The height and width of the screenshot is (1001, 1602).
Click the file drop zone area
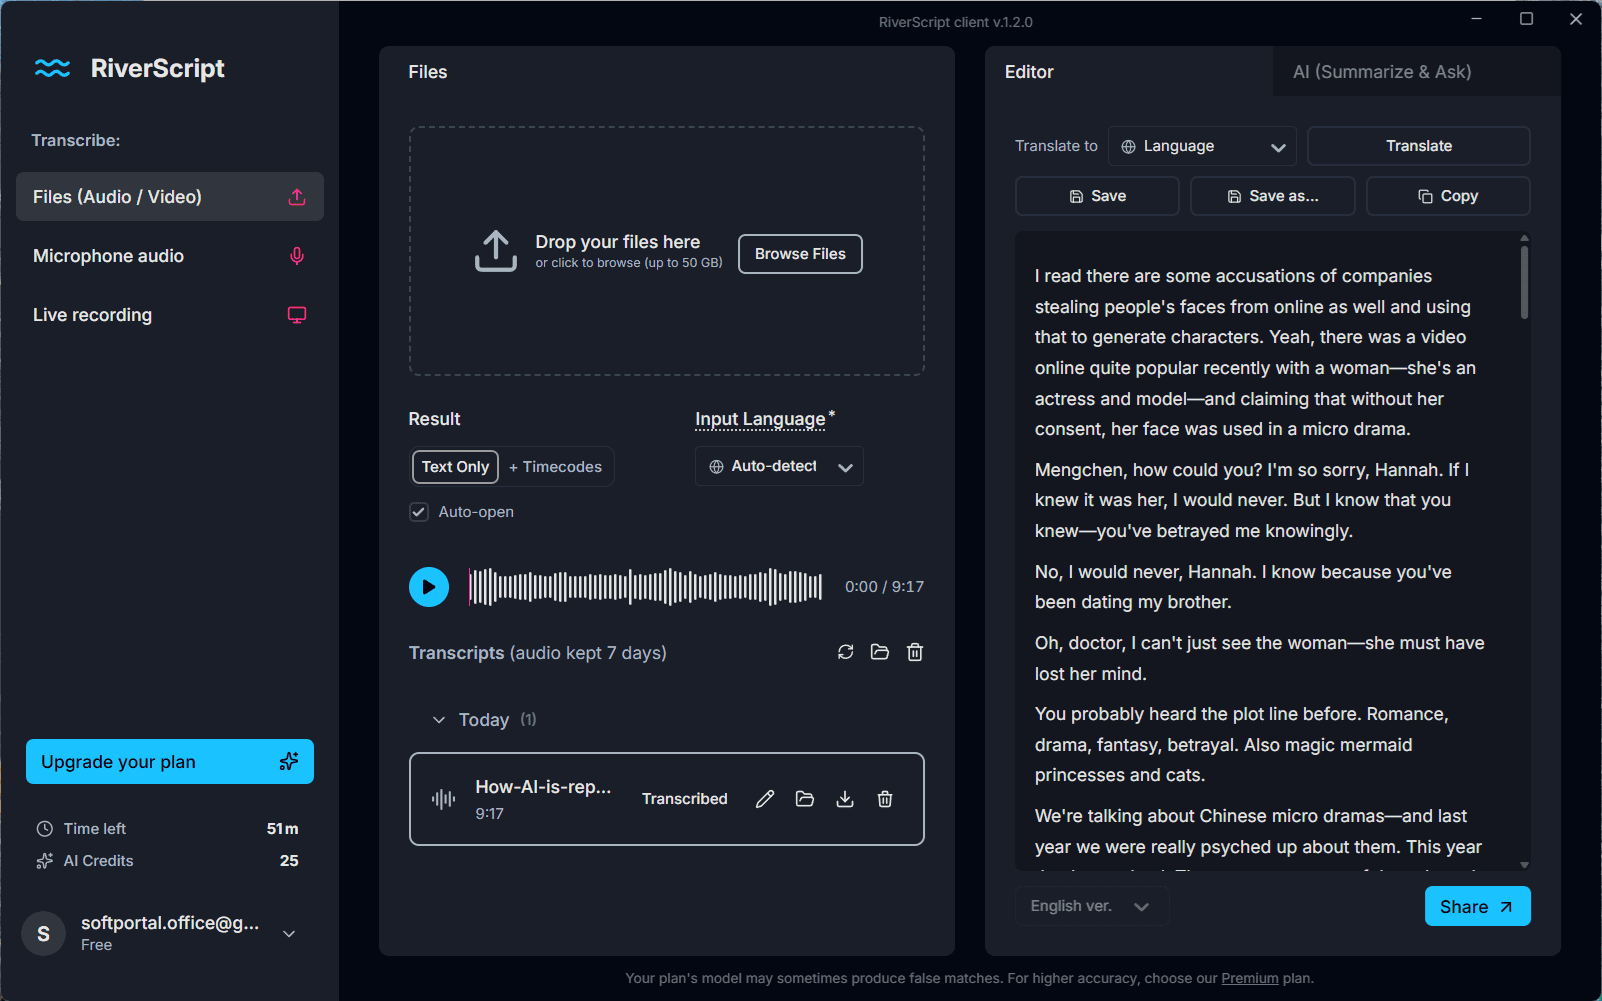pyautogui.click(x=667, y=251)
